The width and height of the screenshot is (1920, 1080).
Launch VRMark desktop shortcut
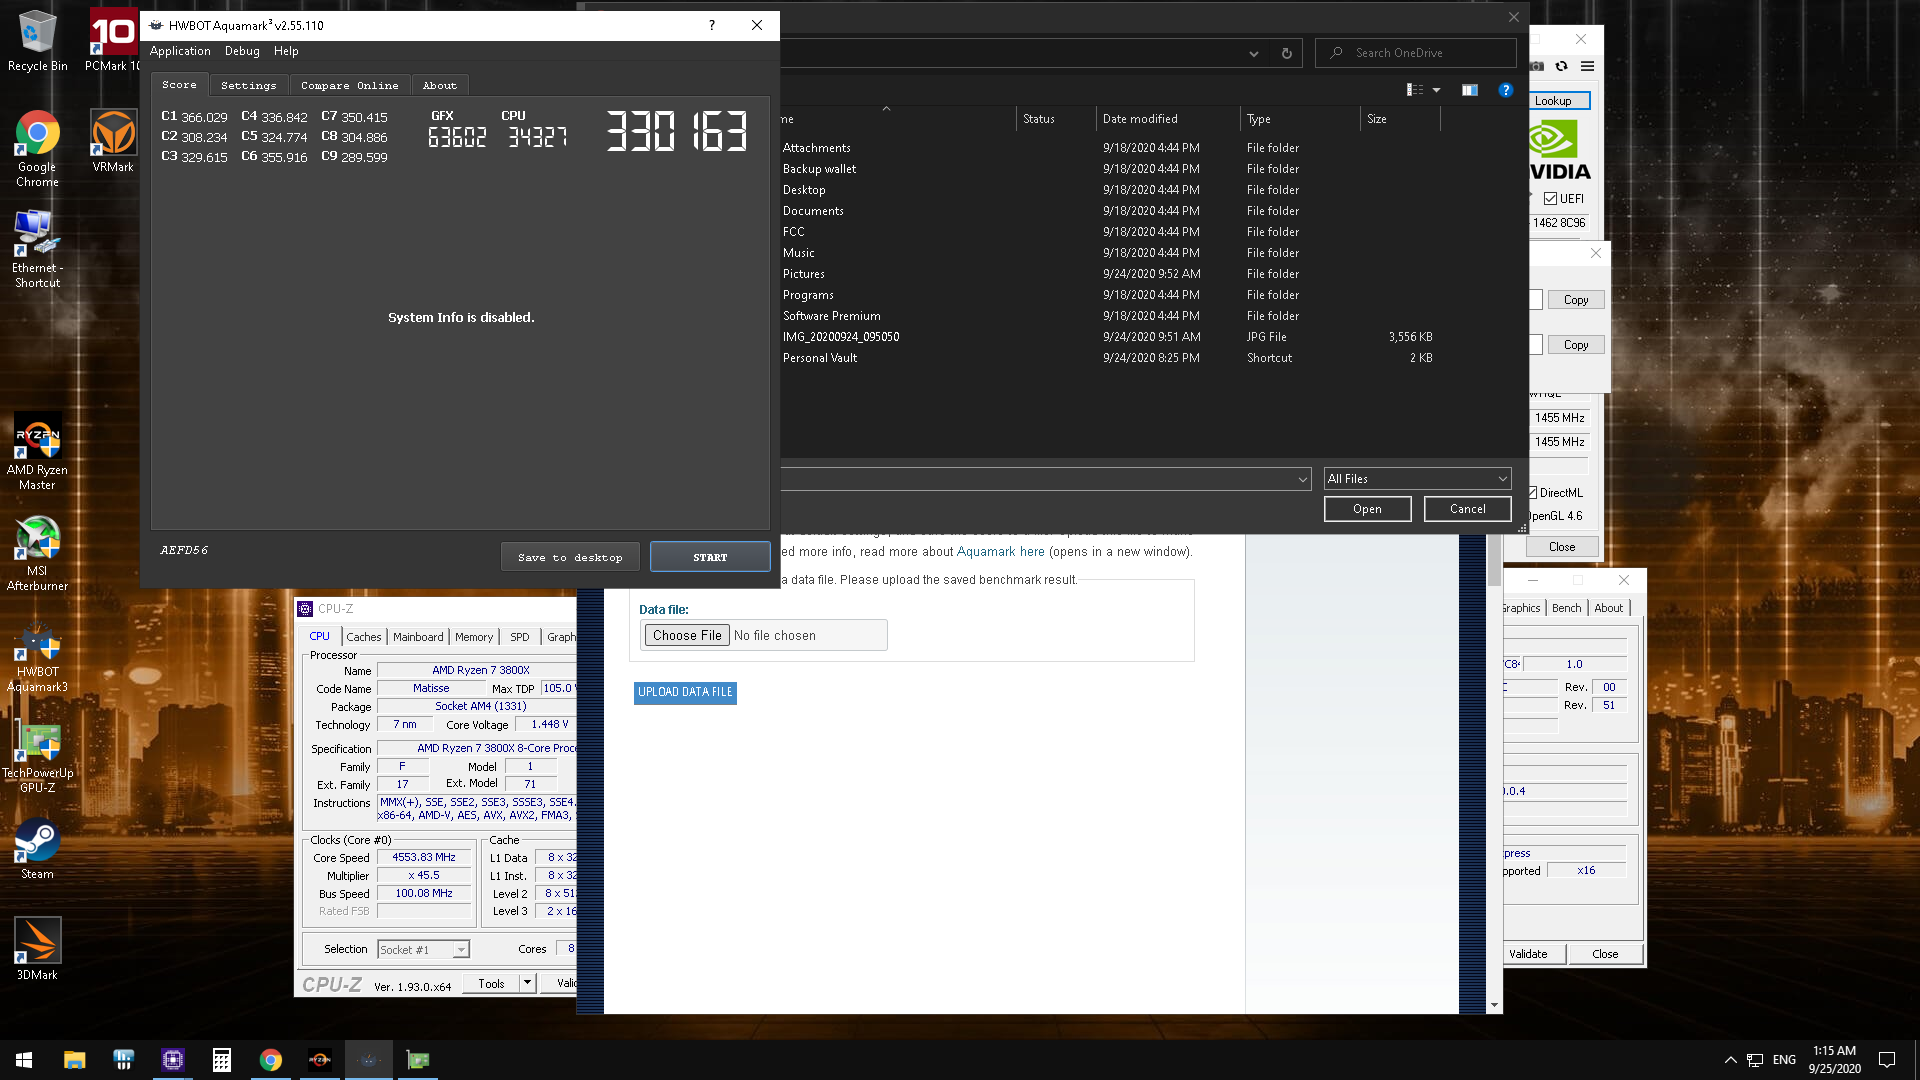[x=112, y=141]
